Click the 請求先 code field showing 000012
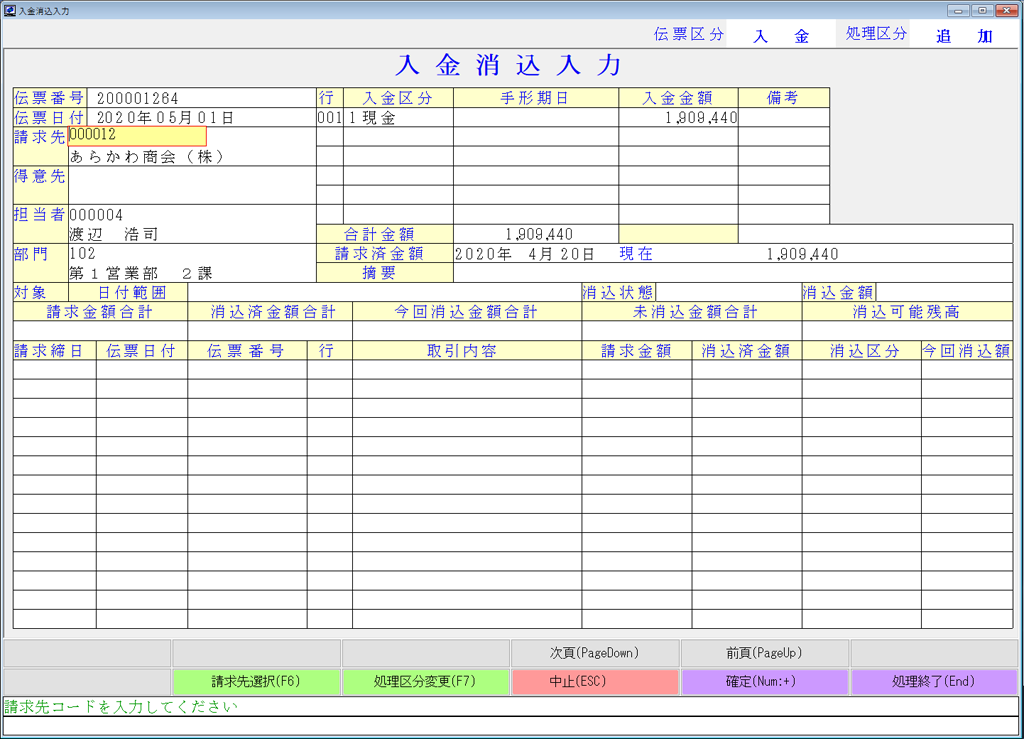The image size is (1024, 739). 138,136
